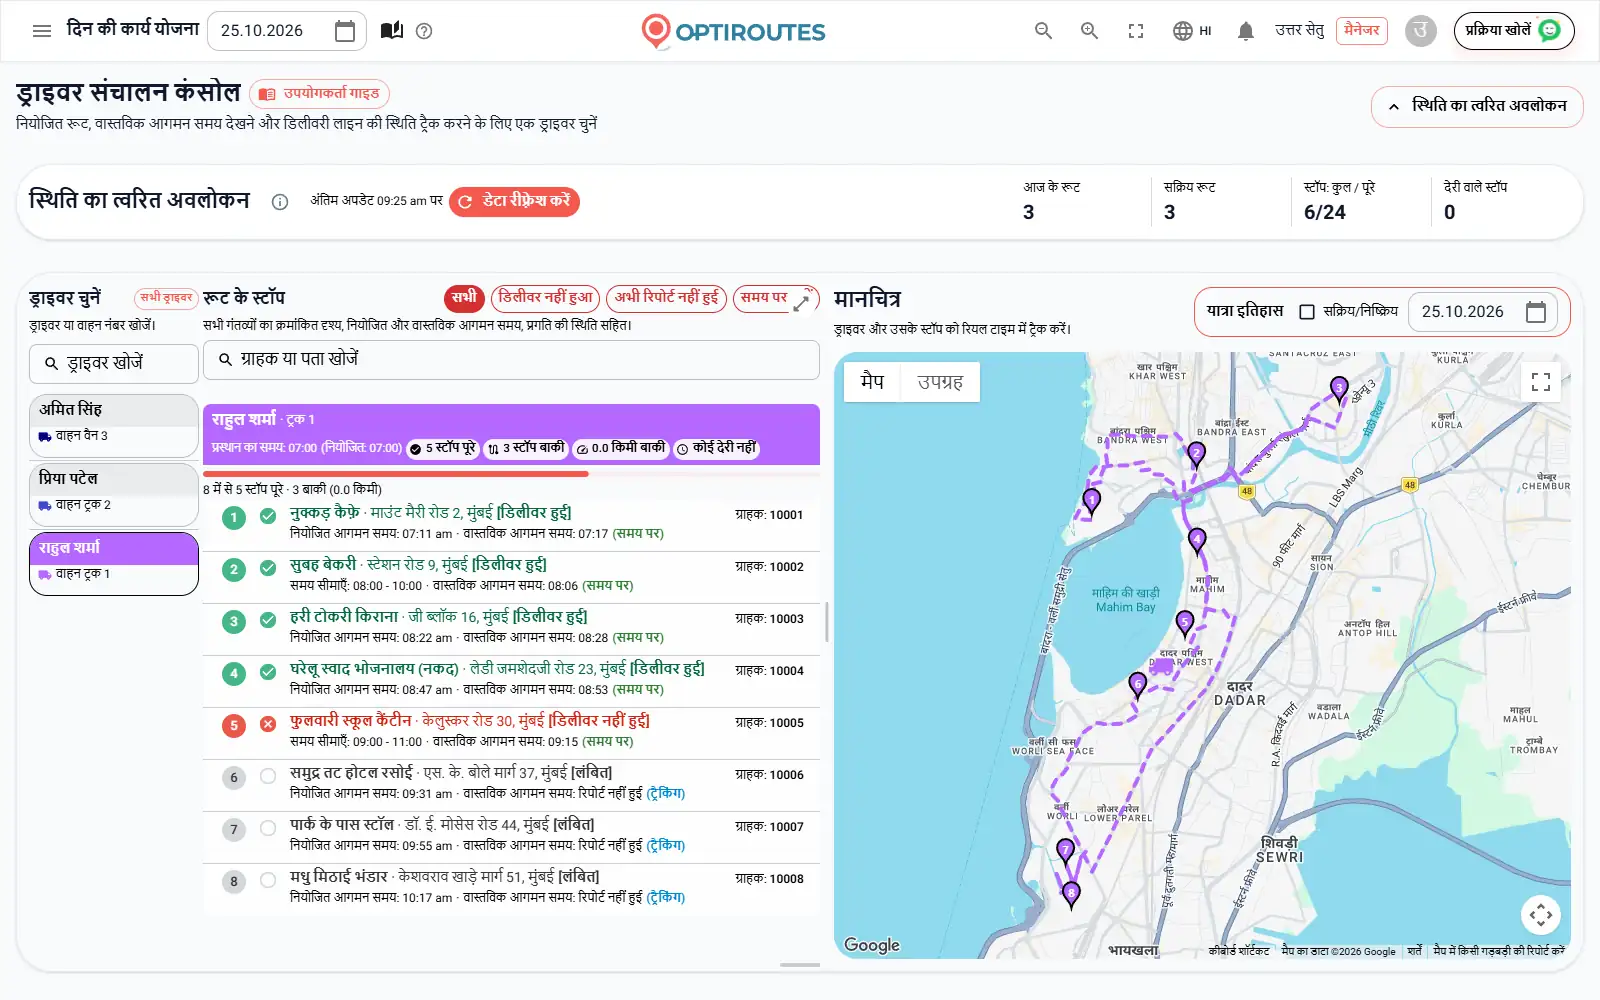Toggle status circle for मधु मिठाई भंडार
The width and height of the screenshot is (1600, 1000).
[x=268, y=880]
